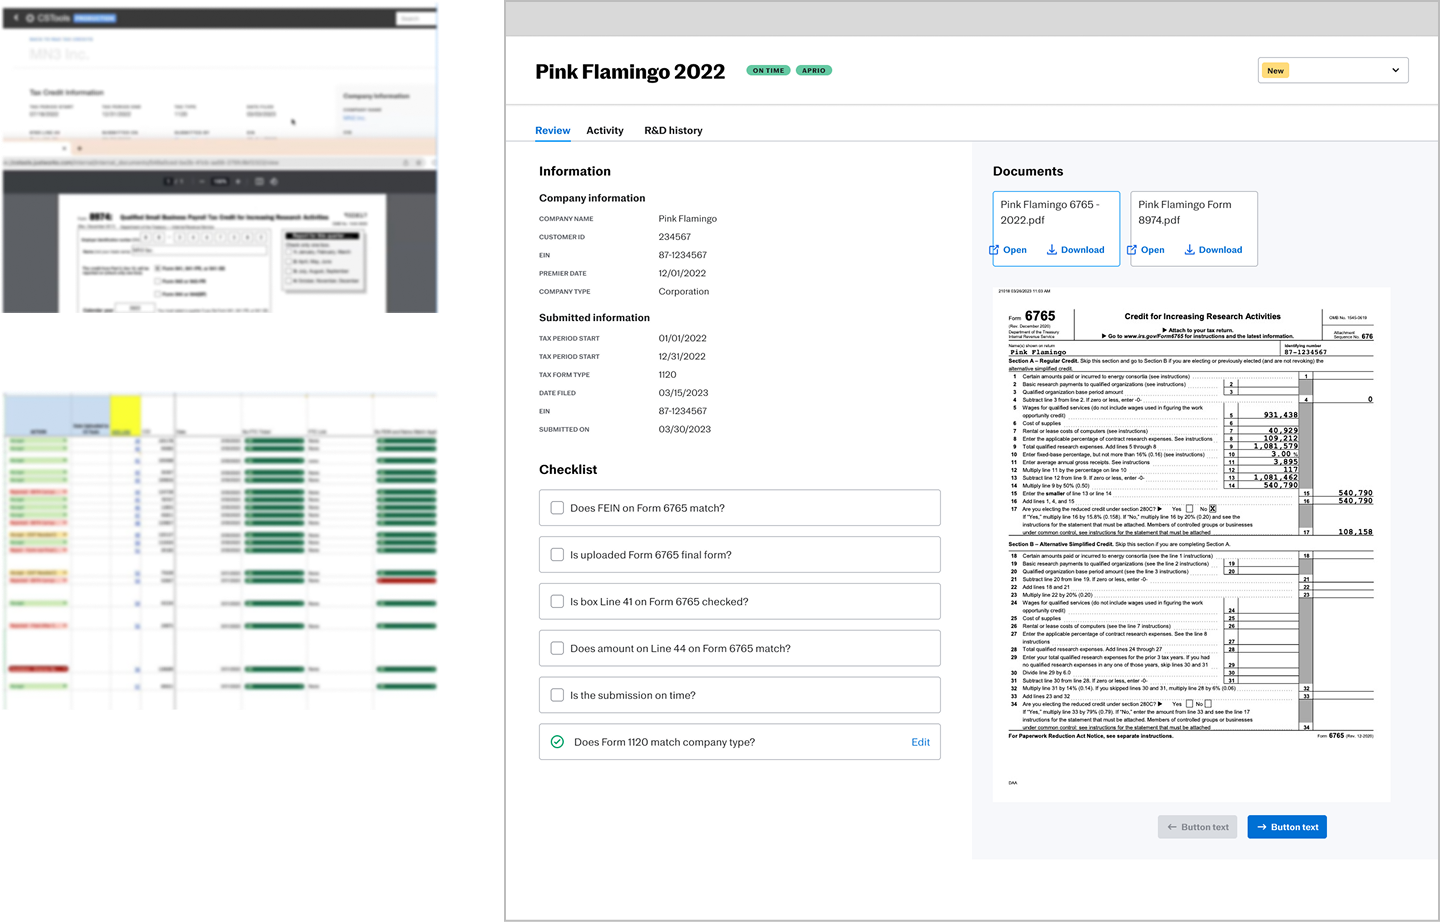Click the New status label

1275,71
